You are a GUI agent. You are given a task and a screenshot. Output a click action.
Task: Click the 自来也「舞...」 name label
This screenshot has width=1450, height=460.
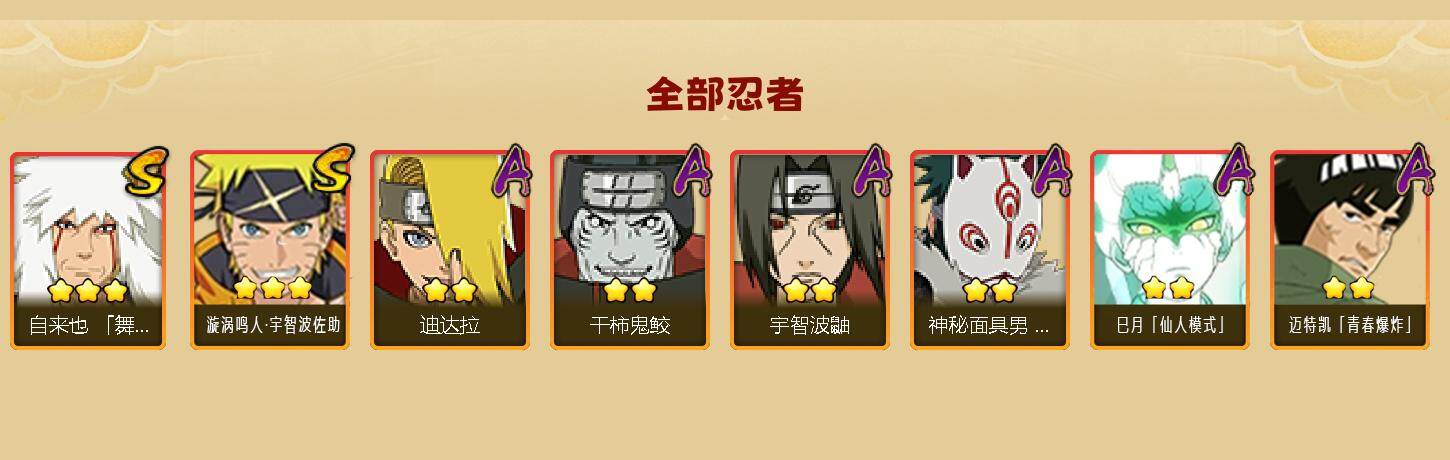click(x=89, y=326)
